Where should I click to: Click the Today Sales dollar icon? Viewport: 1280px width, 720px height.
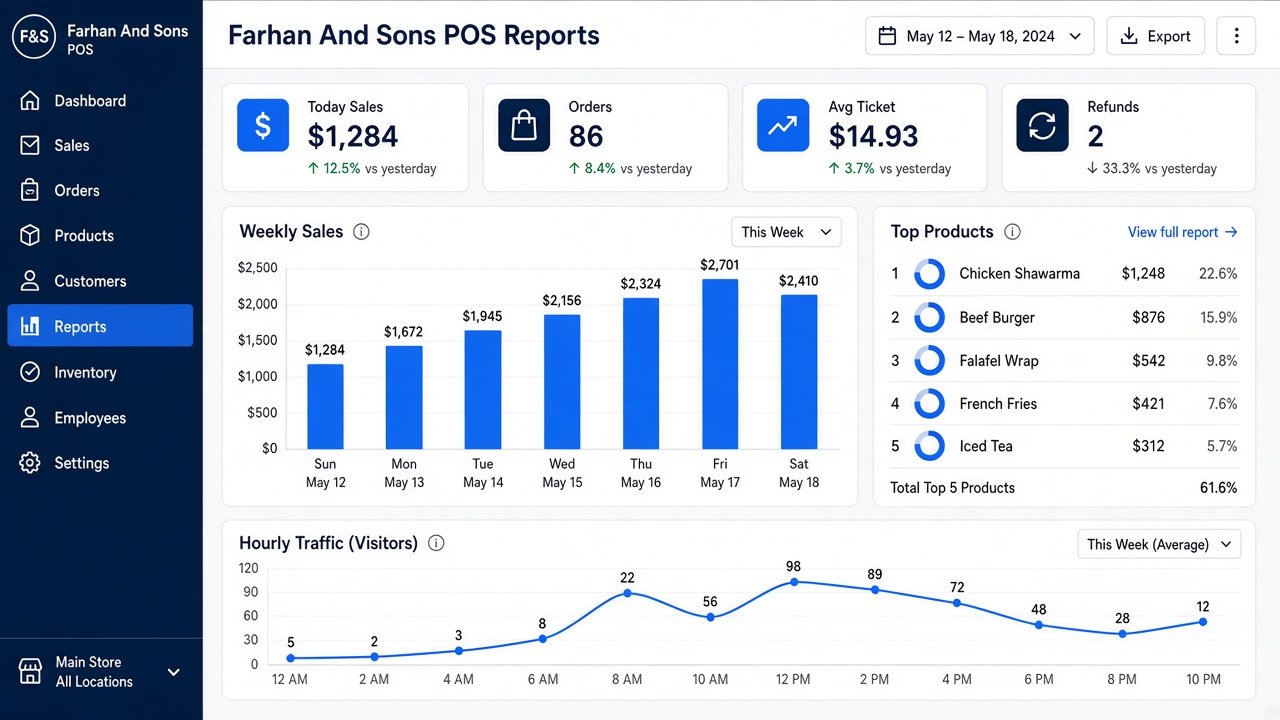coord(263,125)
